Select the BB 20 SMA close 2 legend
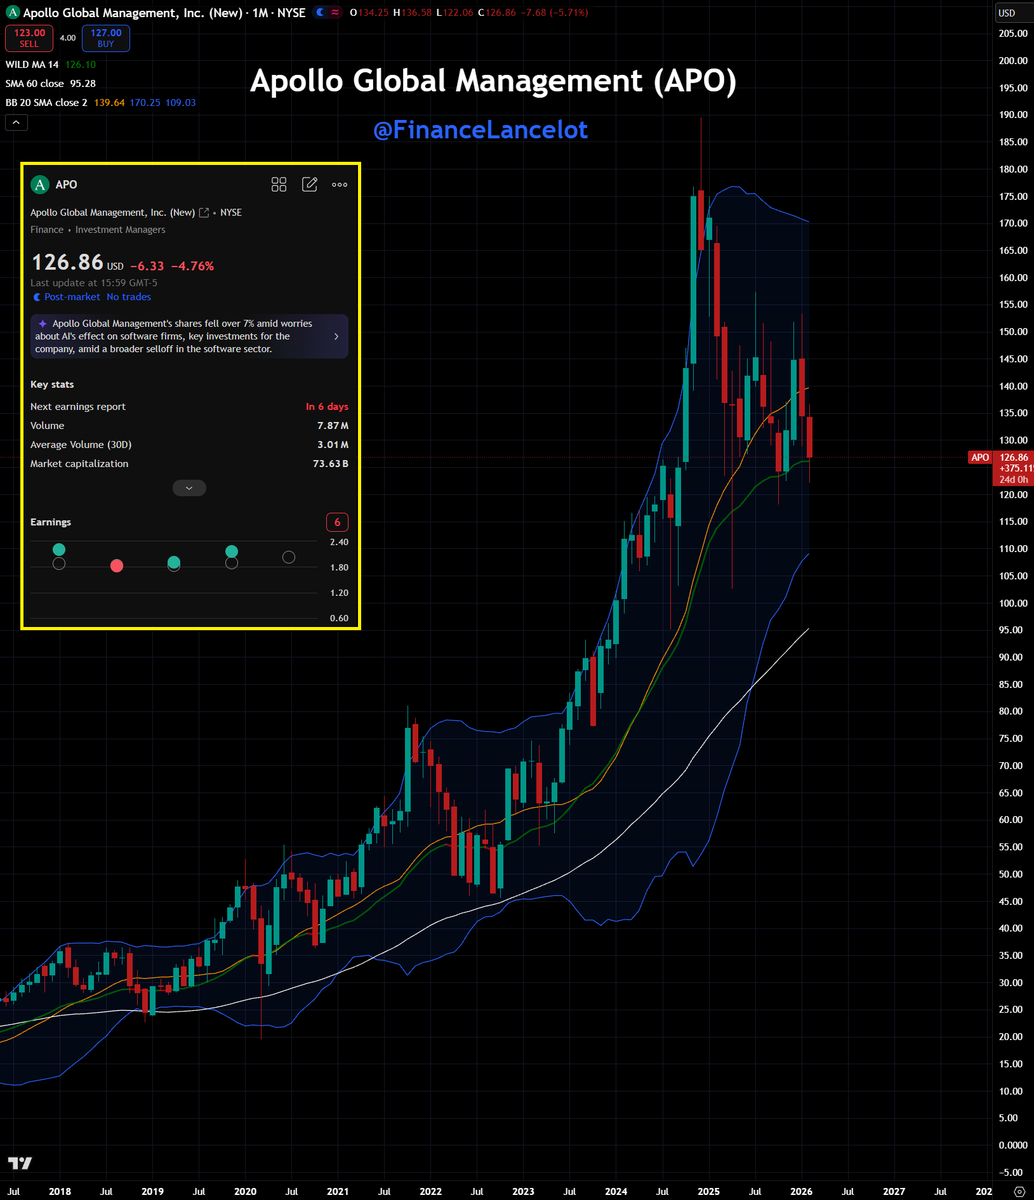 point(48,102)
